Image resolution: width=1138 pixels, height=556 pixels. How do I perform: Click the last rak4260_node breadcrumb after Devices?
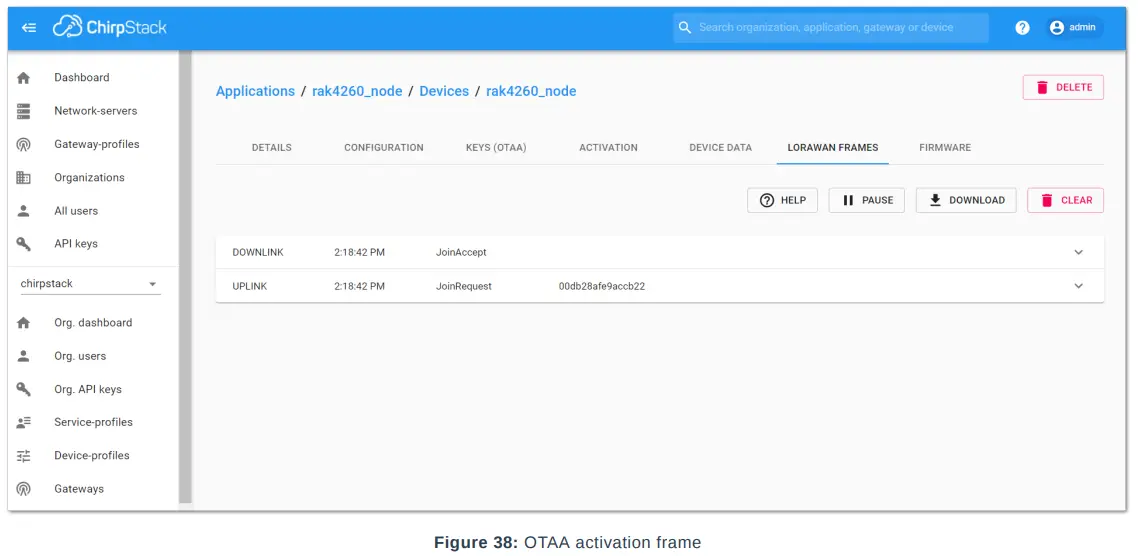tap(531, 91)
